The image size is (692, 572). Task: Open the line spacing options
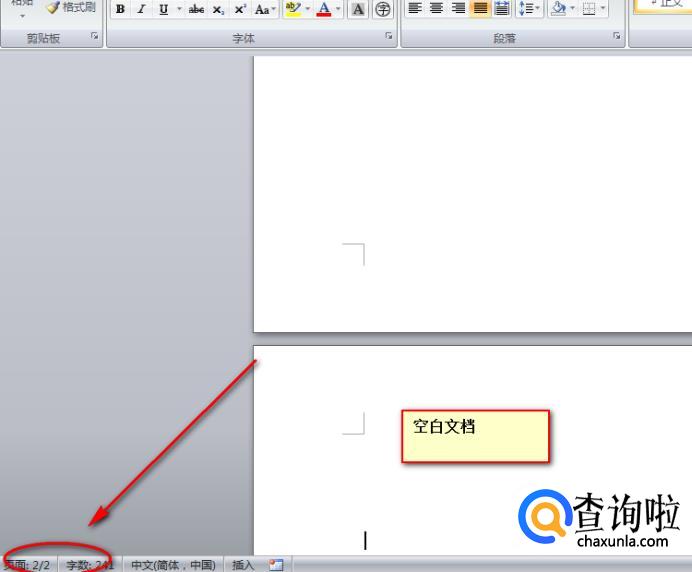click(528, 8)
